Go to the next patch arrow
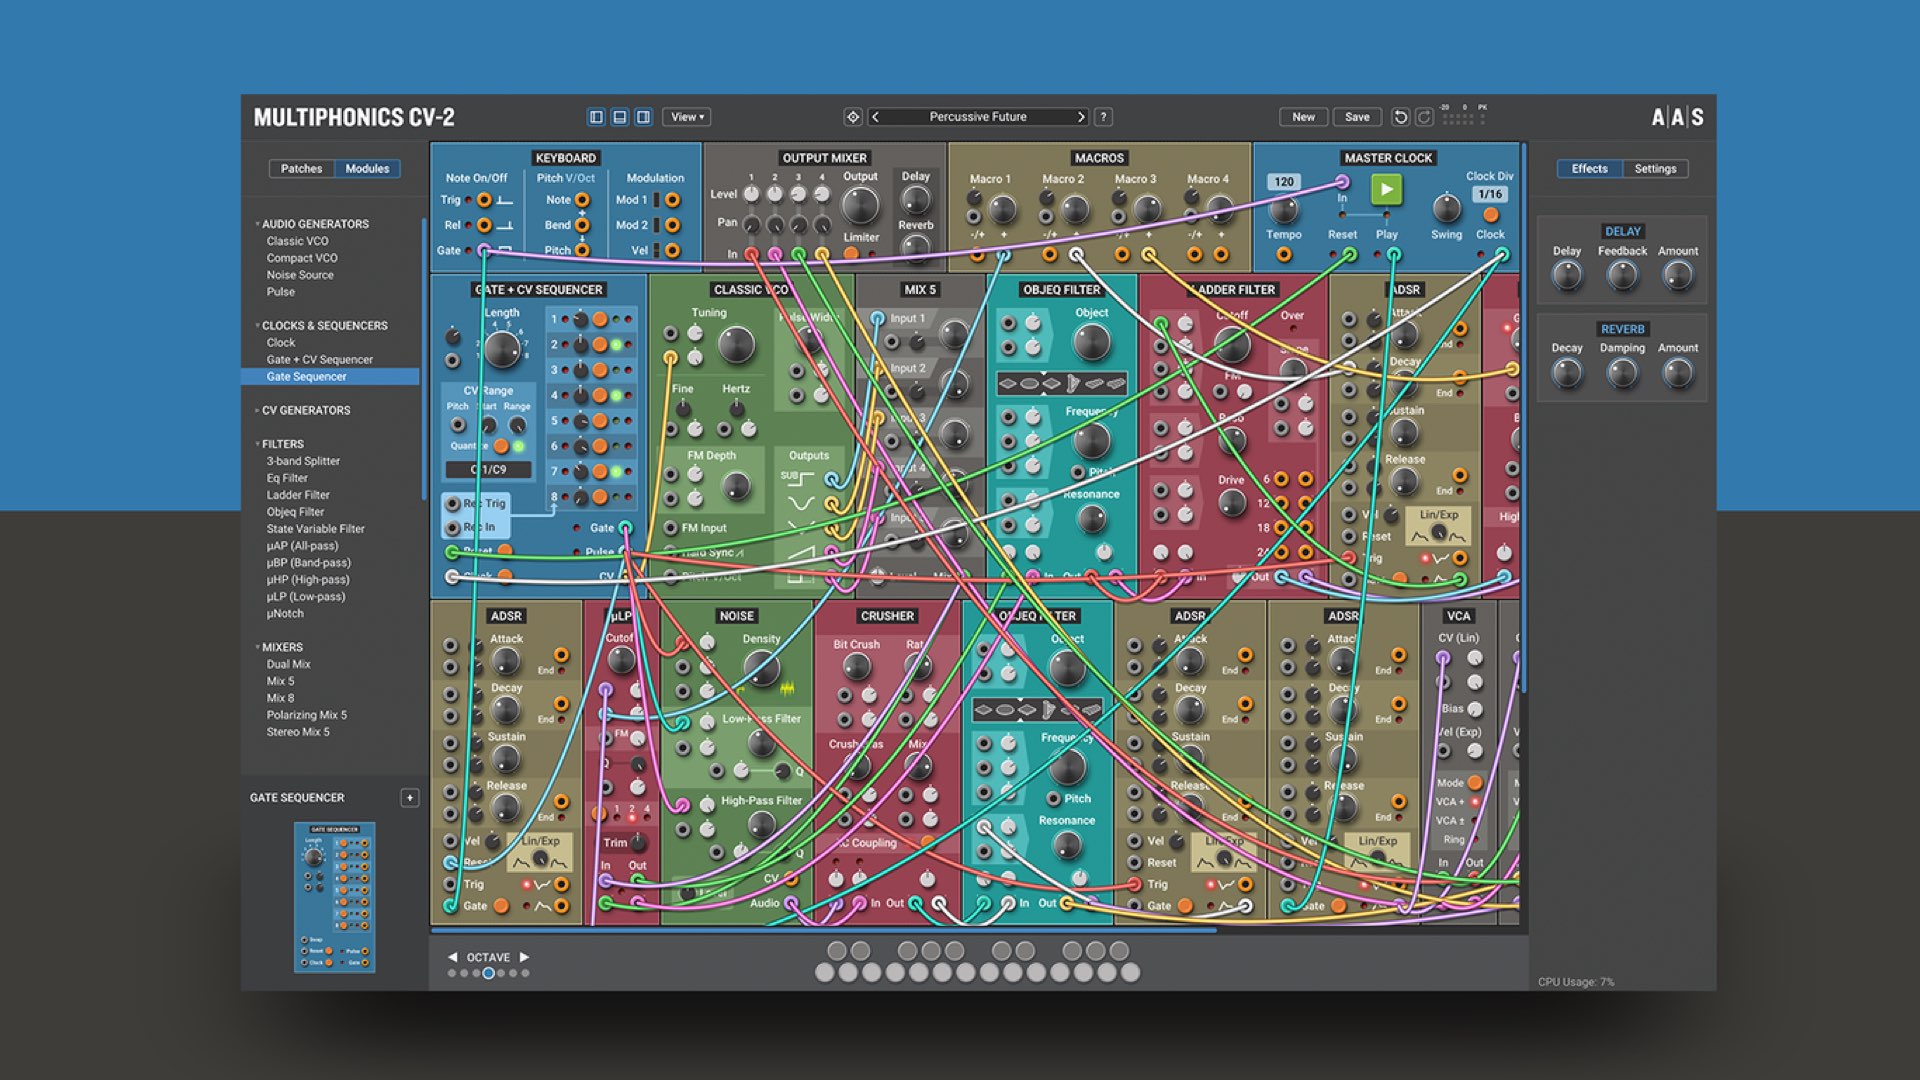Screen dimensions: 1920x1080 pos(1081,117)
